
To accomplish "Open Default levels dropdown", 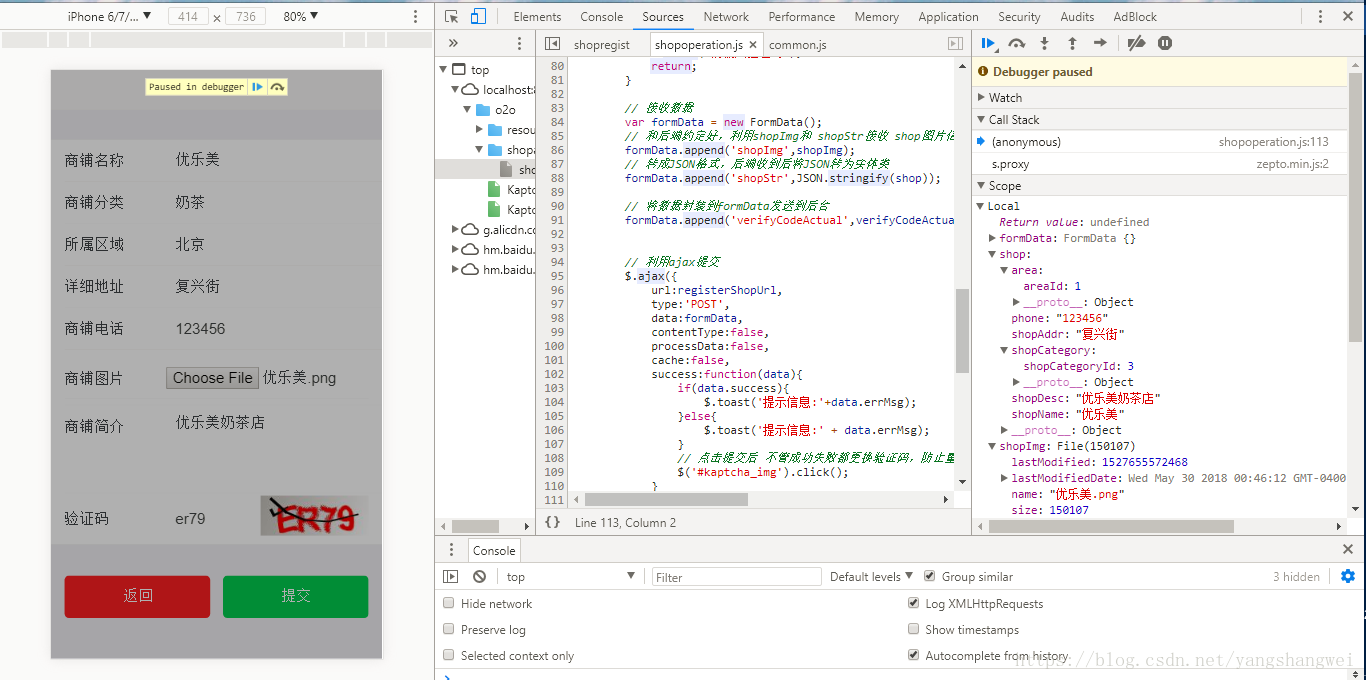I will click(871, 576).
